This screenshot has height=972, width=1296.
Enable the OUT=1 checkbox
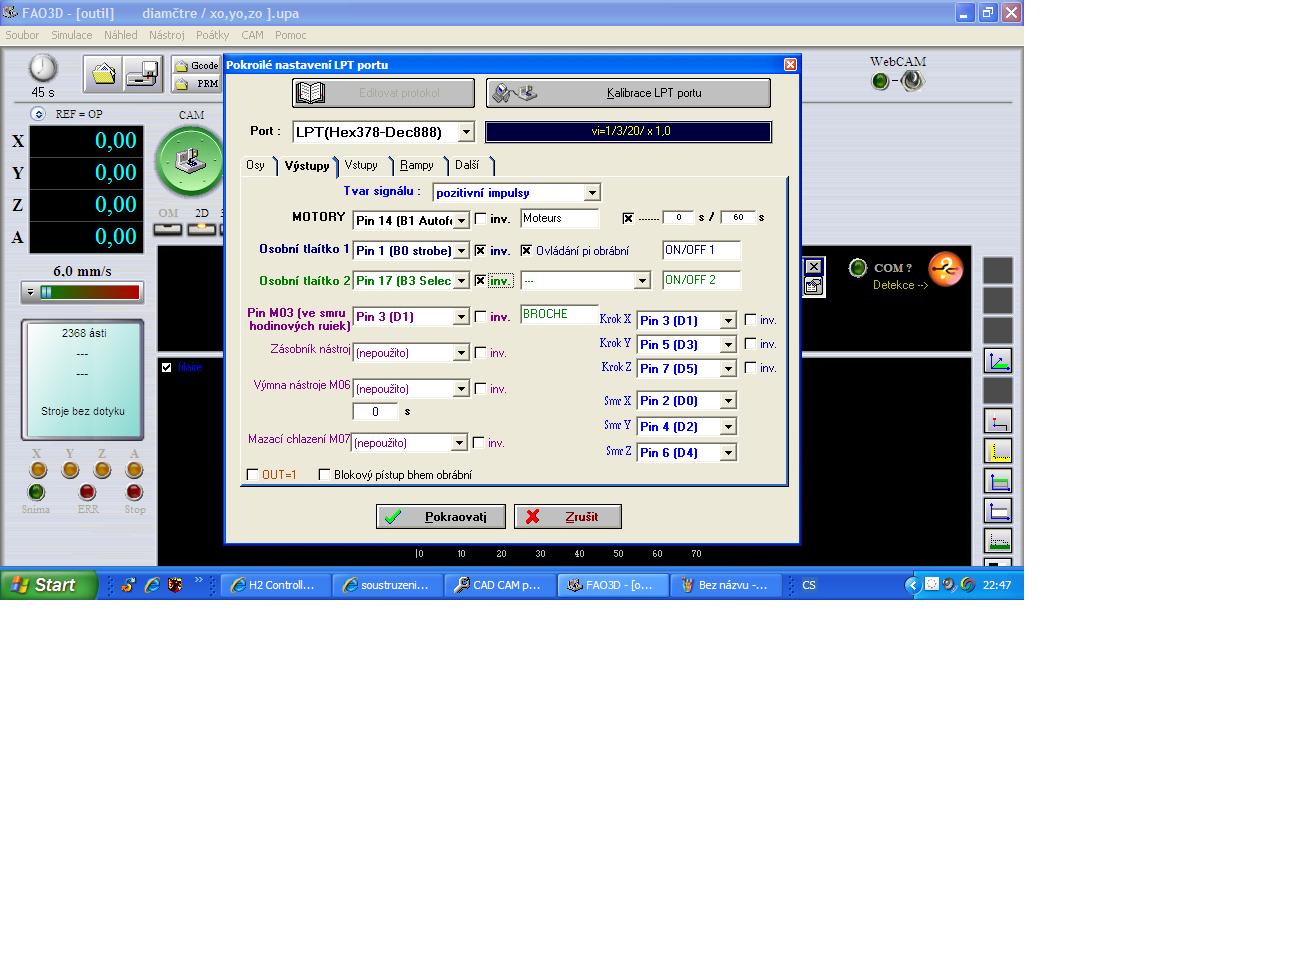[253, 475]
